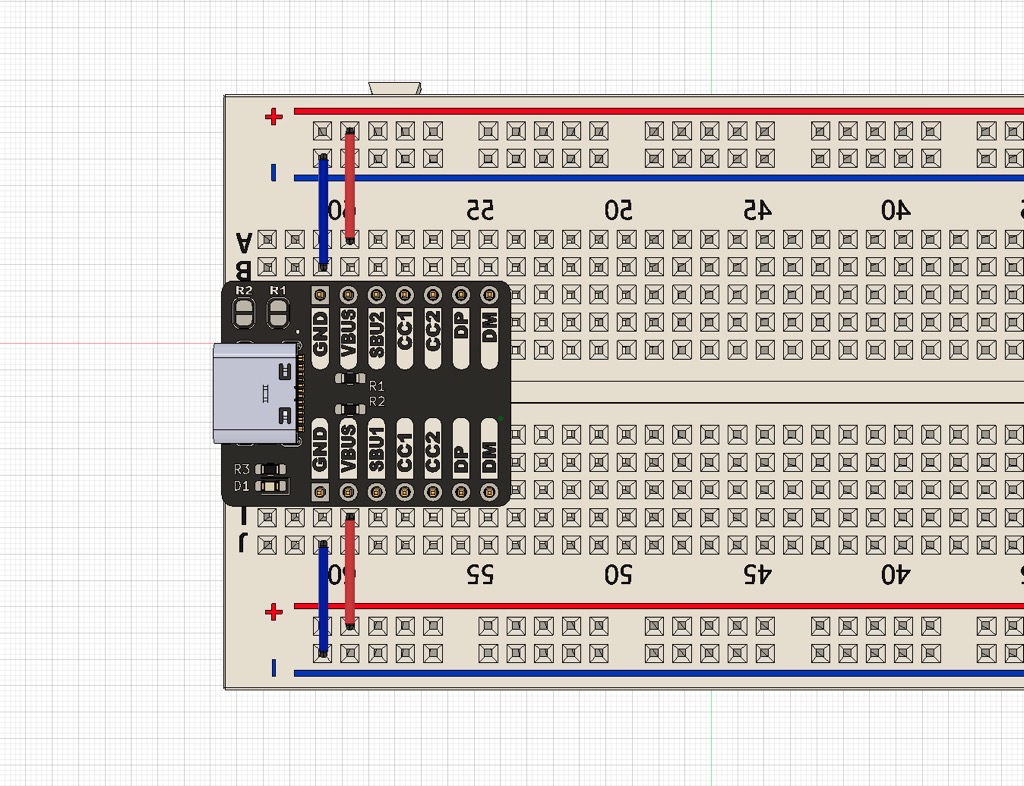1024x786 pixels.
Task: Select the red jumper wire below the board
Action: coord(350,570)
